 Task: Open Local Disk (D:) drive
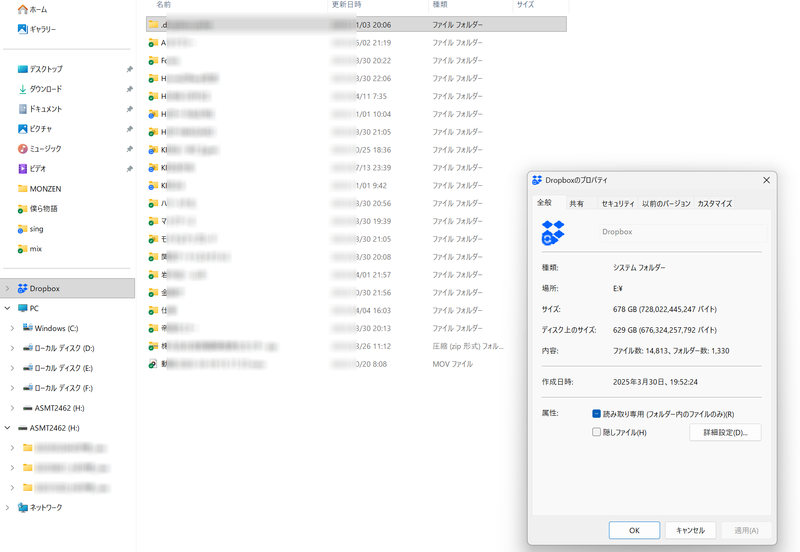[x=58, y=348]
